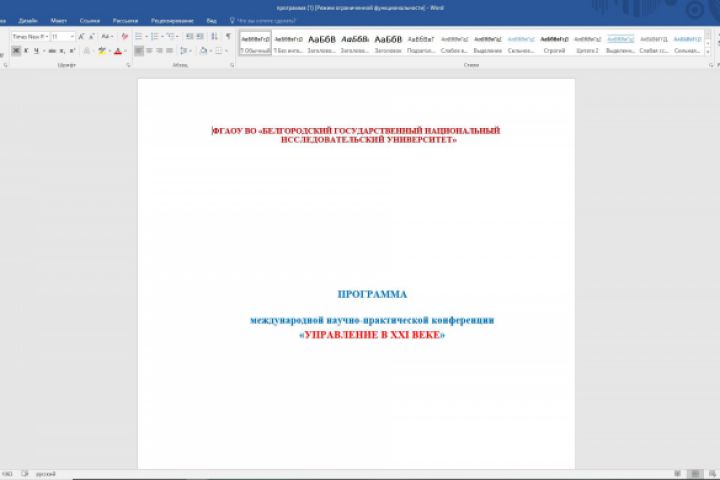720x480 pixels.
Task: Click Align Right icon
Action: click(159, 51)
